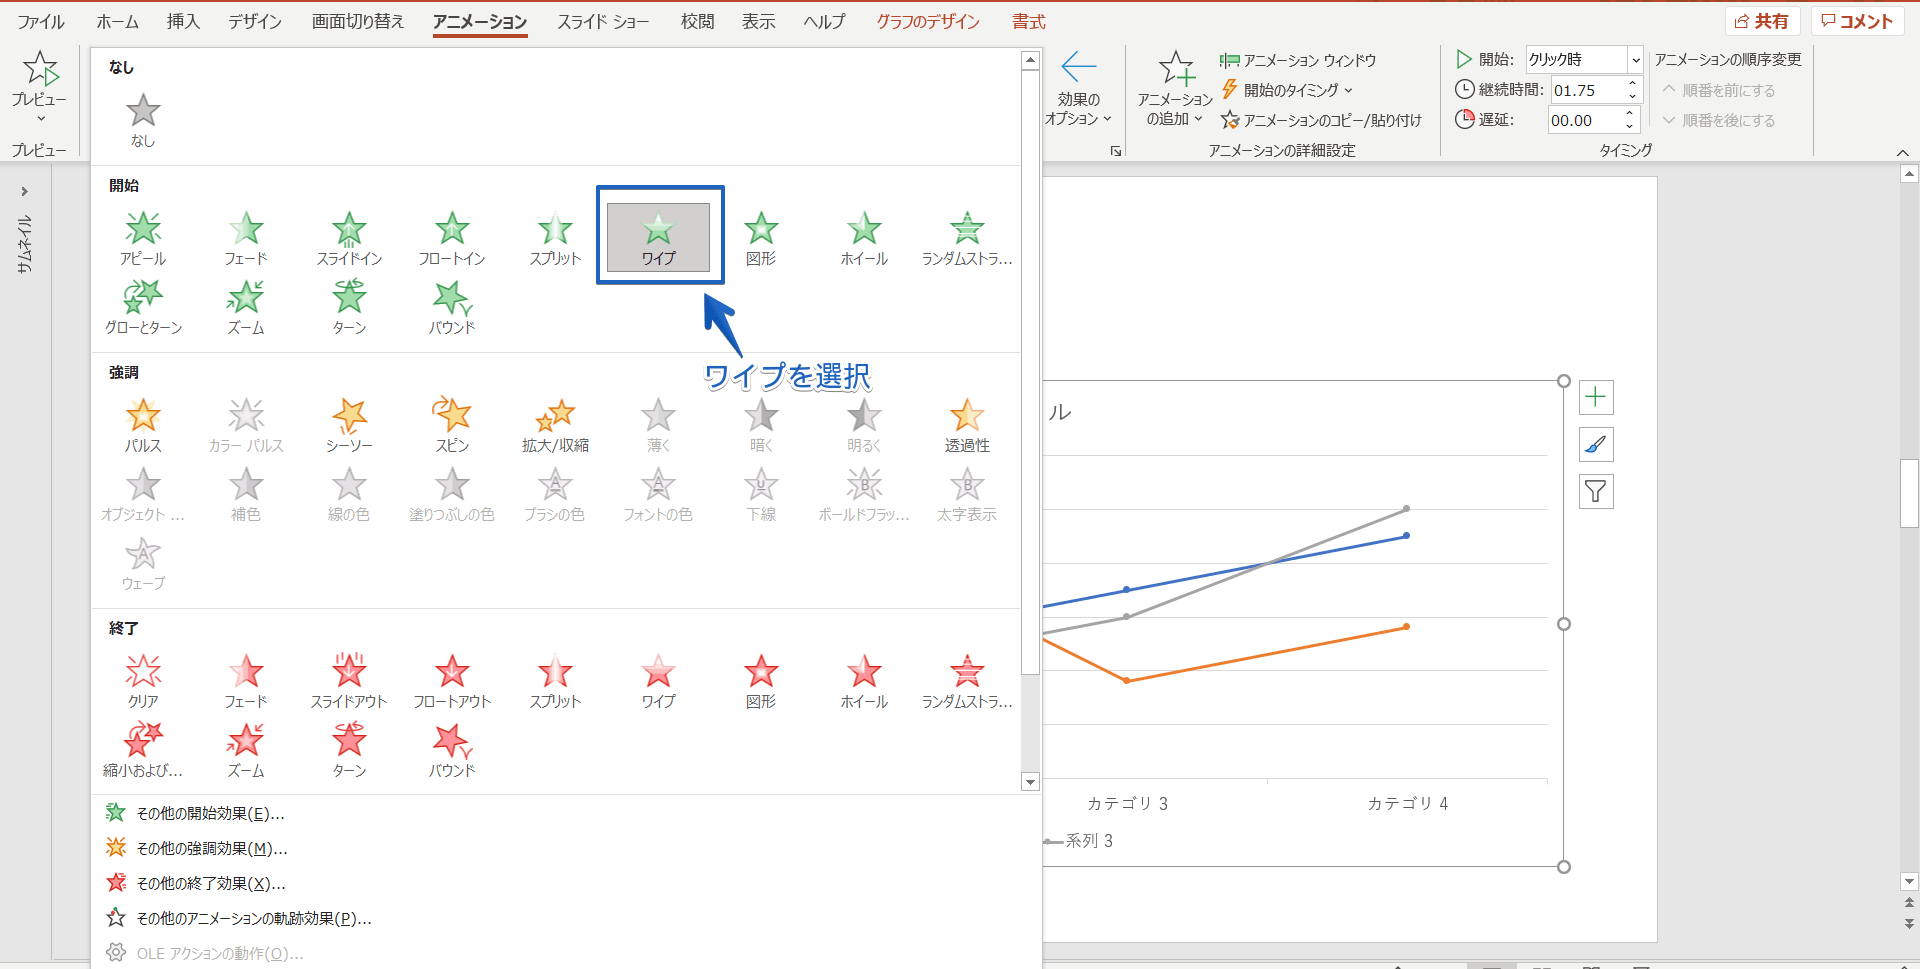The height and width of the screenshot is (969, 1920).
Task: Choose the ワイプ exit effect
Action: [x=658, y=681]
